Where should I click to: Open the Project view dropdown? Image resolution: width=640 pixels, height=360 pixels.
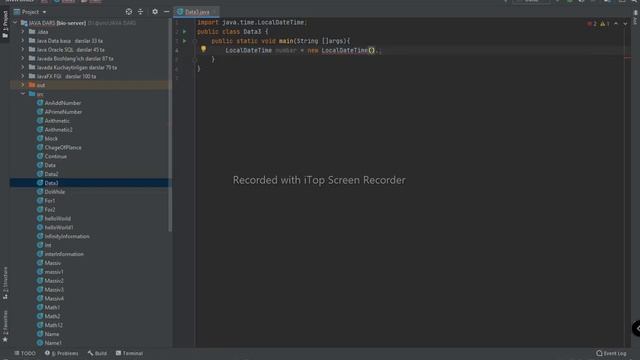tap(30, 12)
